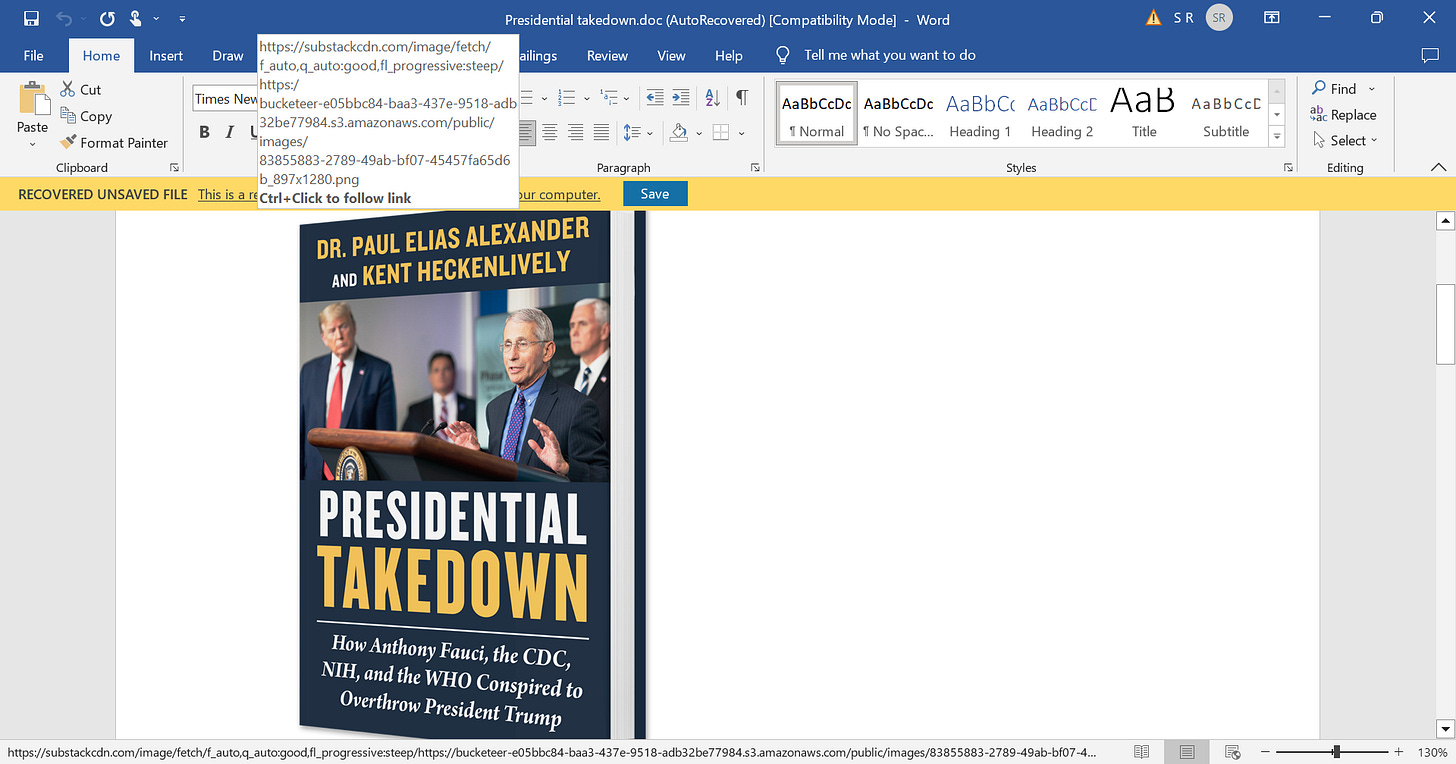Apply the Heading 2 style

point(1062,114)
